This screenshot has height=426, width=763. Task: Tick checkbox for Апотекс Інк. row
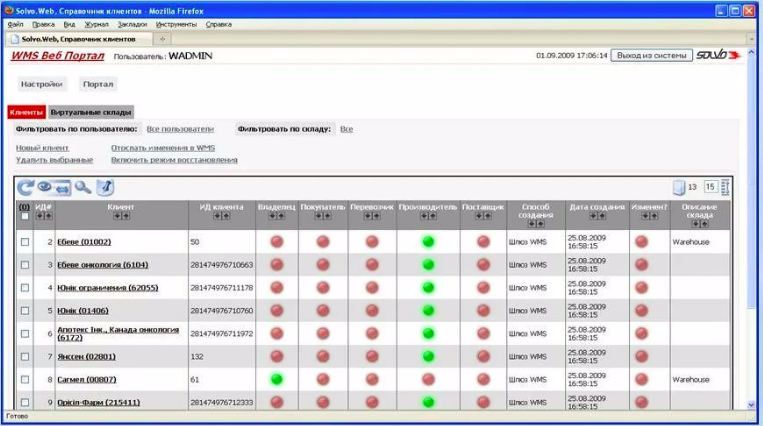(x=25, y=334)
